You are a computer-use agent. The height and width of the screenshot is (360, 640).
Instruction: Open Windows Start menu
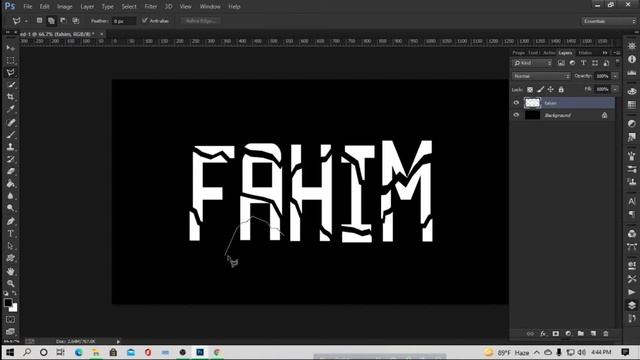coord(10,352)
